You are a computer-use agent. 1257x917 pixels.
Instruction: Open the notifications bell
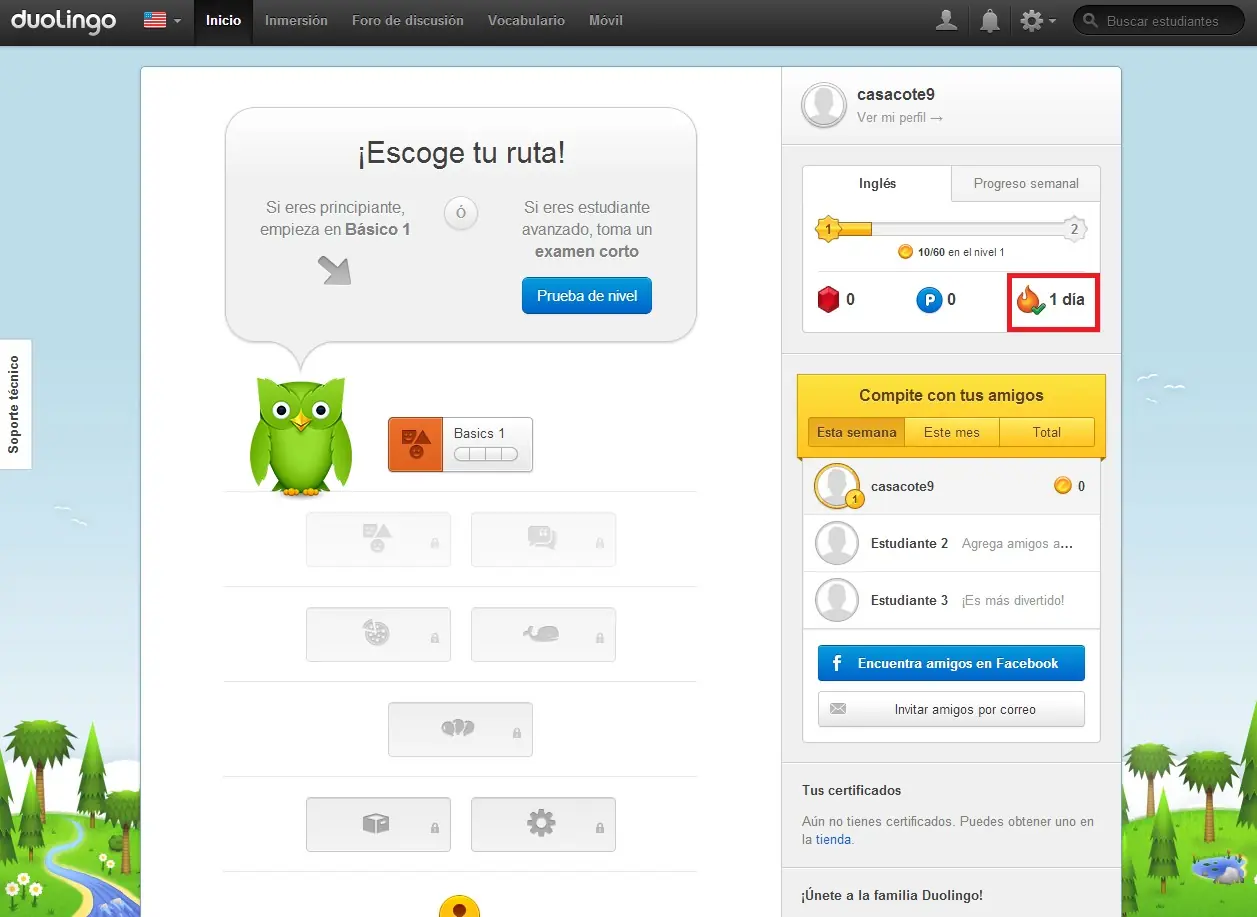point(990,20)
